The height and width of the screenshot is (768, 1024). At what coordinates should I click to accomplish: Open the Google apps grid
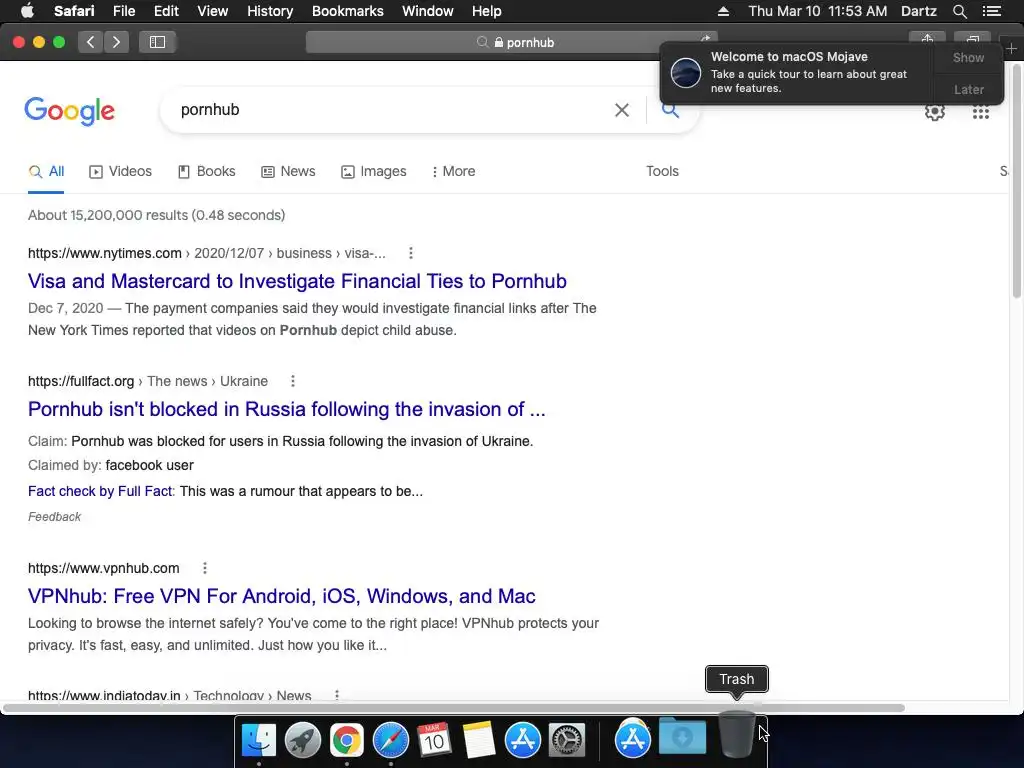pyautogui.click(x=980, y=112)
